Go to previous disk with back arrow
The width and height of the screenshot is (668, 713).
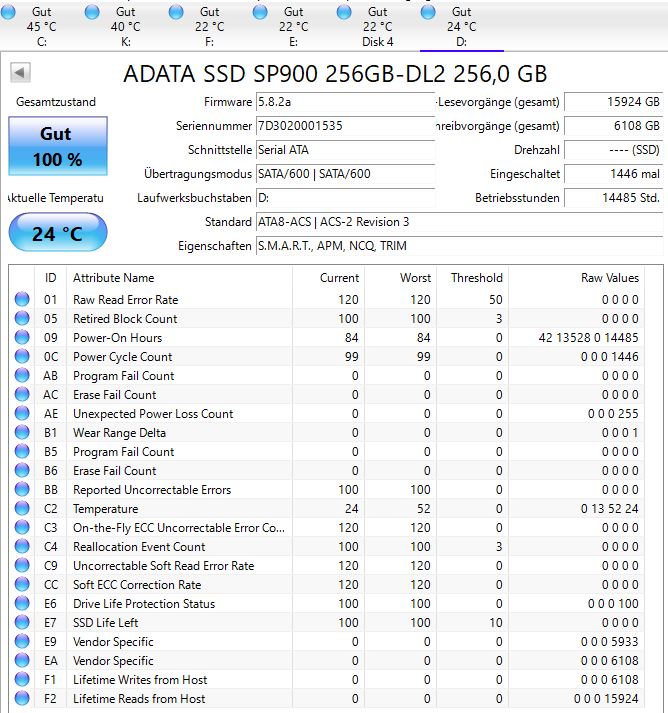(x=20, y=72)
